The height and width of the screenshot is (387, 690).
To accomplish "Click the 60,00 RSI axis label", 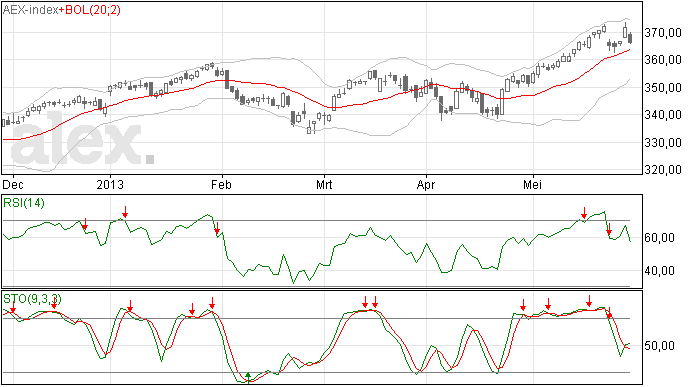I will 659,238.
